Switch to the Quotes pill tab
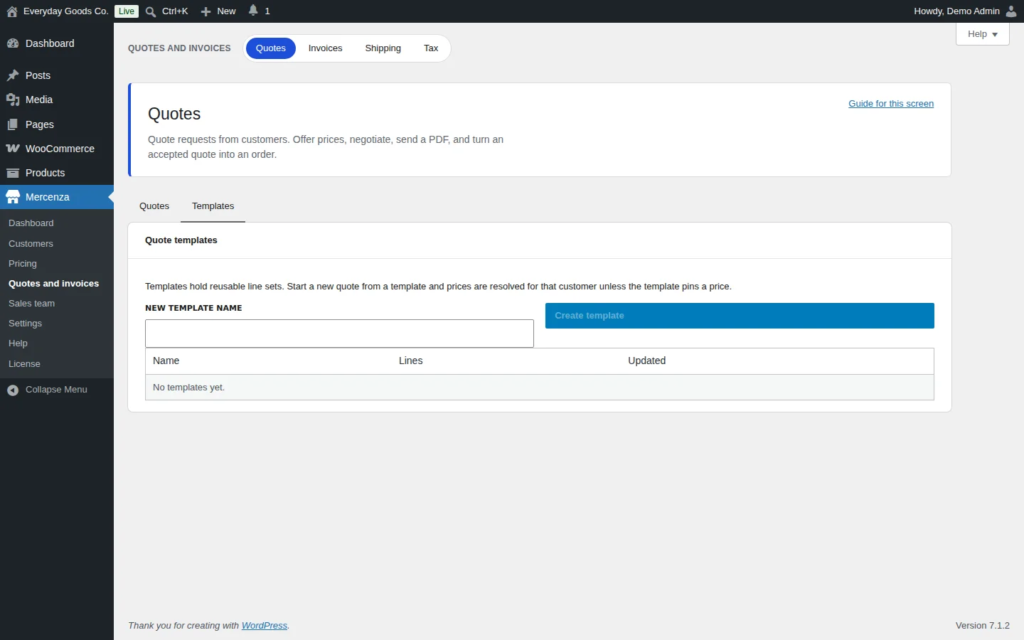The height and width of the screenshot is (640, 1024). tap(270, 48)
